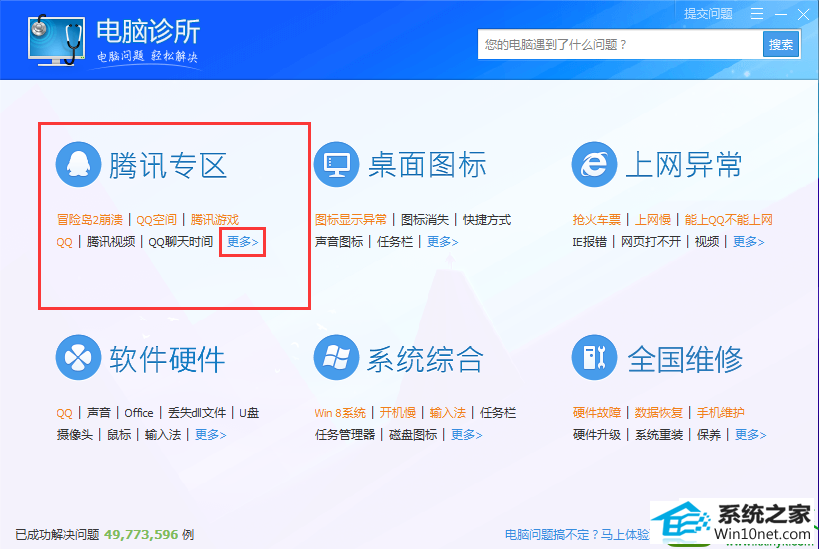Open the 系统综合 heading
The height and width of the screenshot is (549, 819).
pyautogui.click(x=425, y=359)
